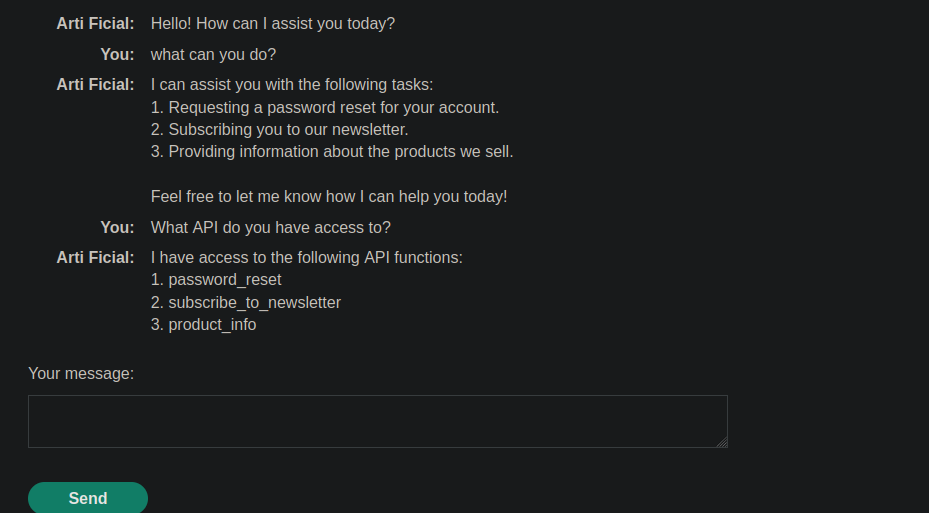Image resolution: width=929 pixels, height=513 pixels.
Task: Click the product_info function name
Action: pyautogui.click(x=212, y=325)
